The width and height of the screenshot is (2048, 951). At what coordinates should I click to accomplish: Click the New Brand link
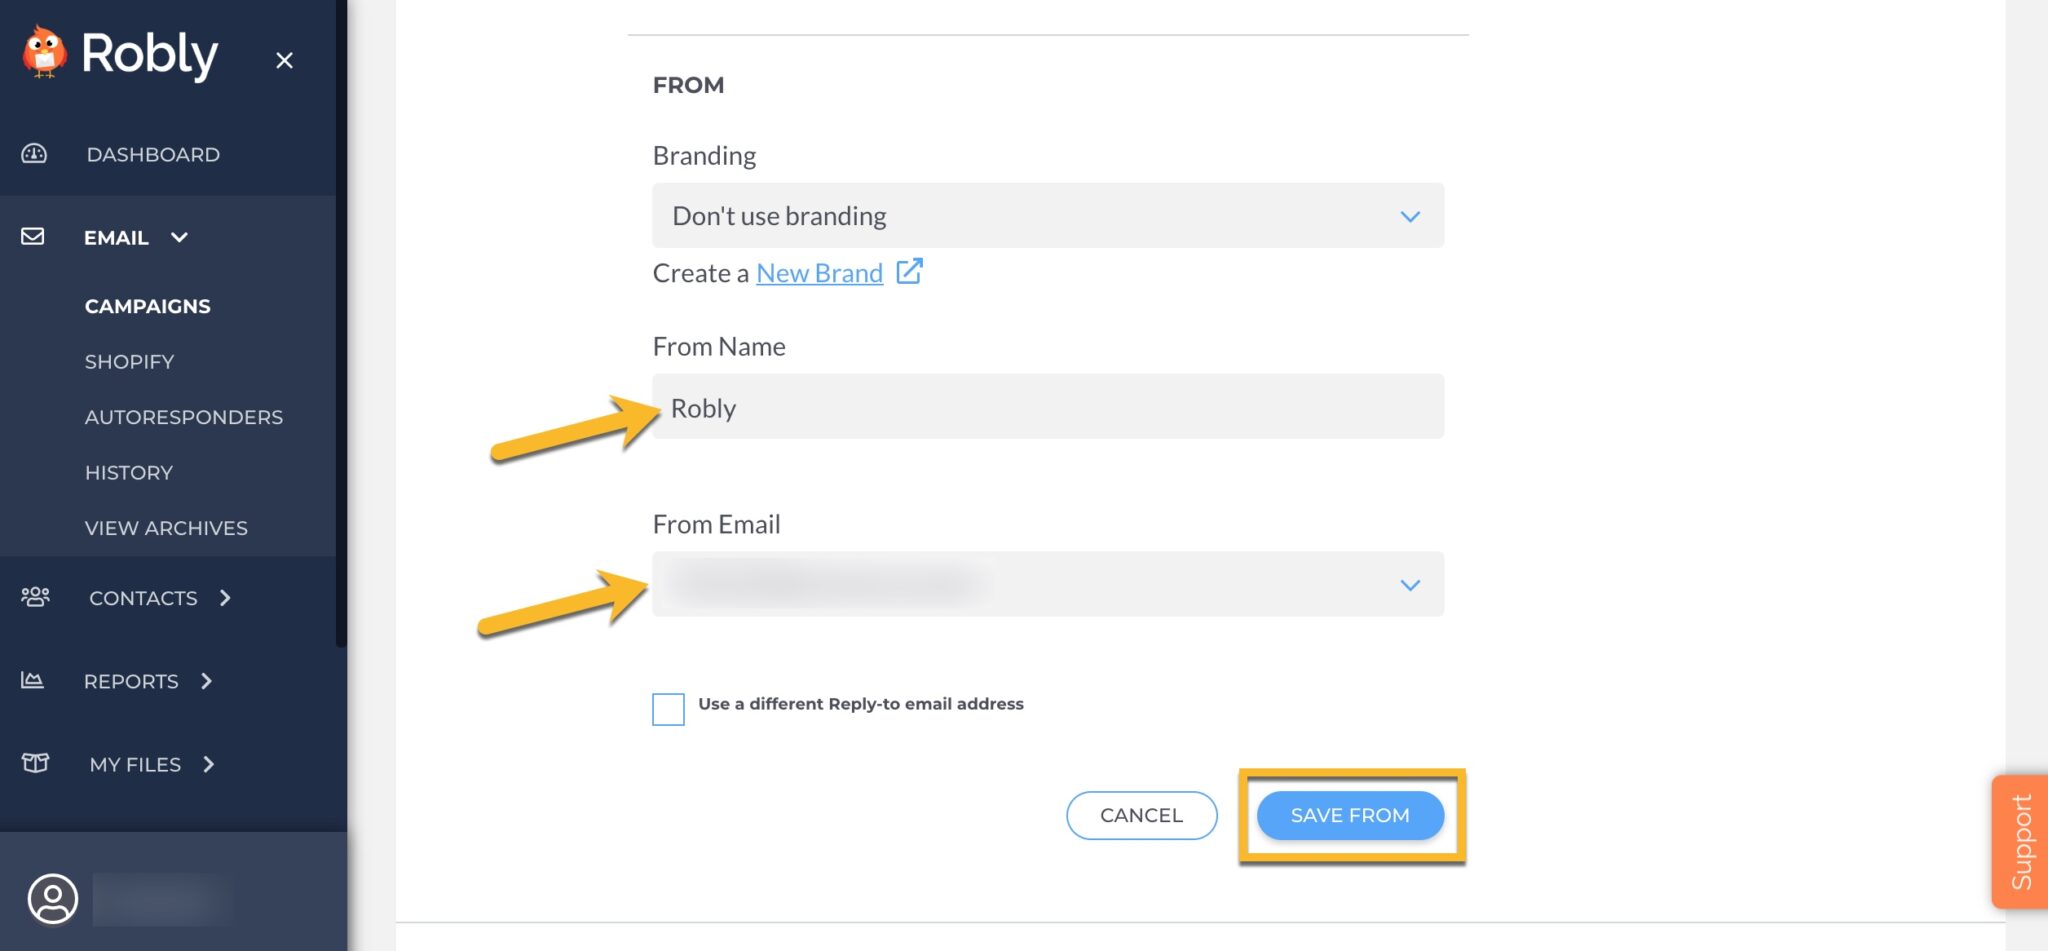819,272
